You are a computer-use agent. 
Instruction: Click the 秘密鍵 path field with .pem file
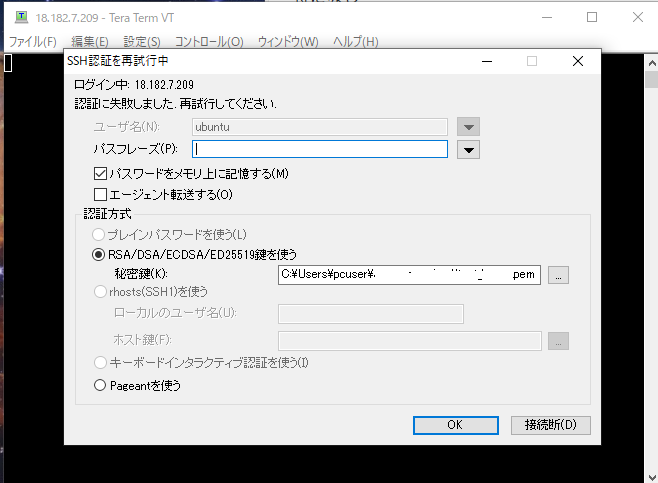click(x=409, y=275)
